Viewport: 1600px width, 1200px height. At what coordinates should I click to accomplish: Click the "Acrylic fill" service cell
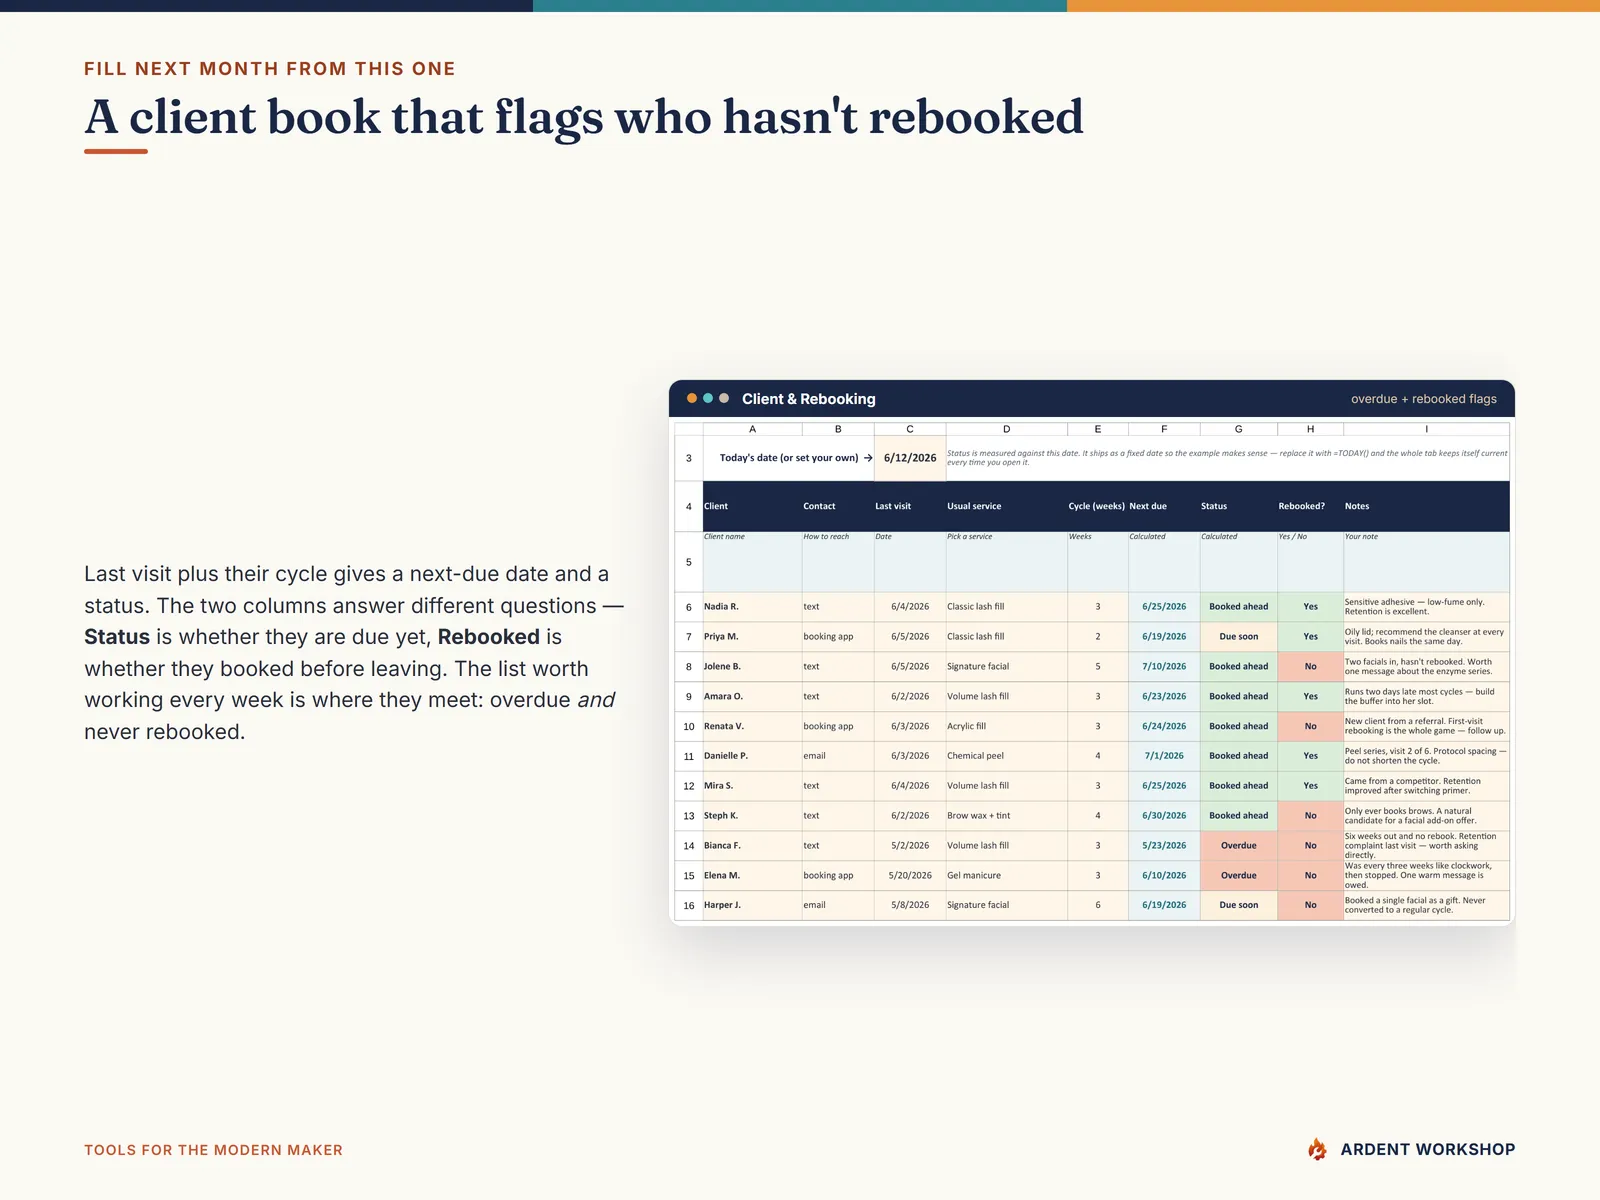coord(1006,726)
